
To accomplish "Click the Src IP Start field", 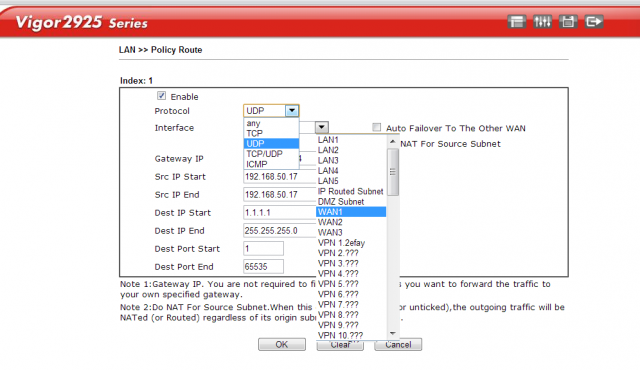I will click(280, 177).
